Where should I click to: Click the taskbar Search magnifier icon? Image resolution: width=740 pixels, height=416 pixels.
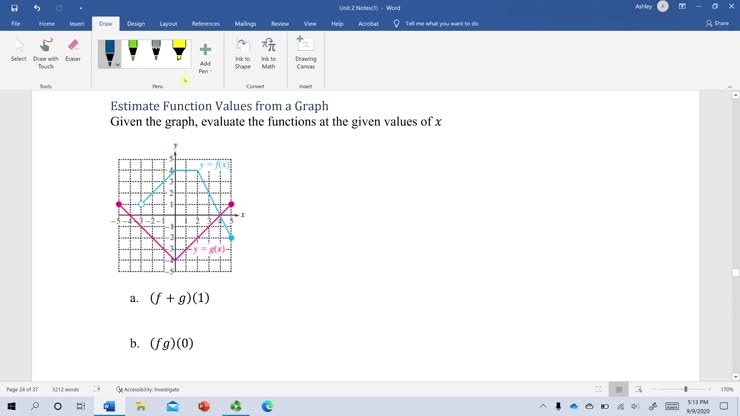pos(35,406)
